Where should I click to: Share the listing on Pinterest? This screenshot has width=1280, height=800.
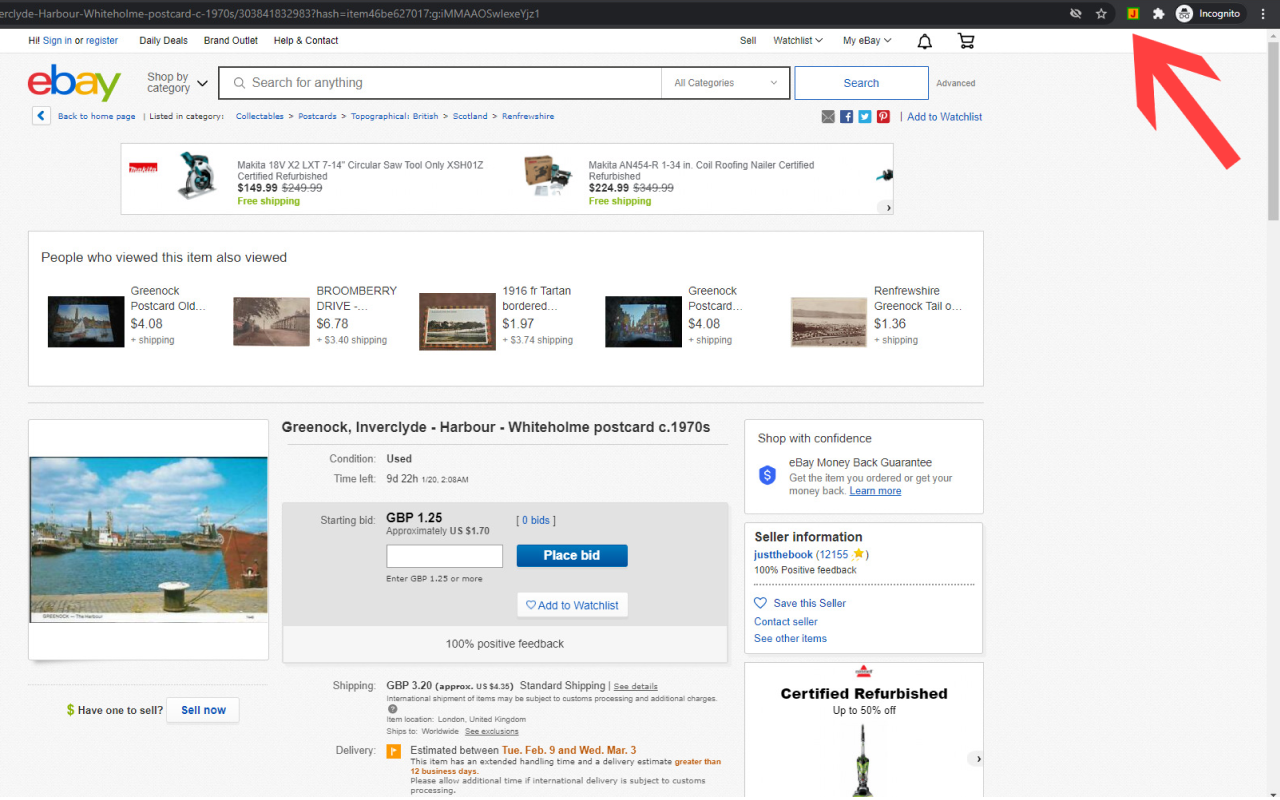(x=884, y=117)
